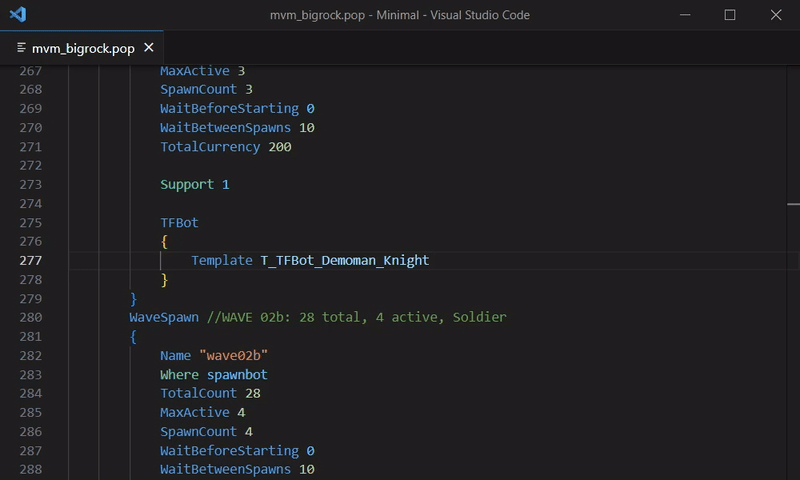The image size is (800, 480).
Task: Click 'TotalCount 28' on line 284
Action: [x=210, y=393]
